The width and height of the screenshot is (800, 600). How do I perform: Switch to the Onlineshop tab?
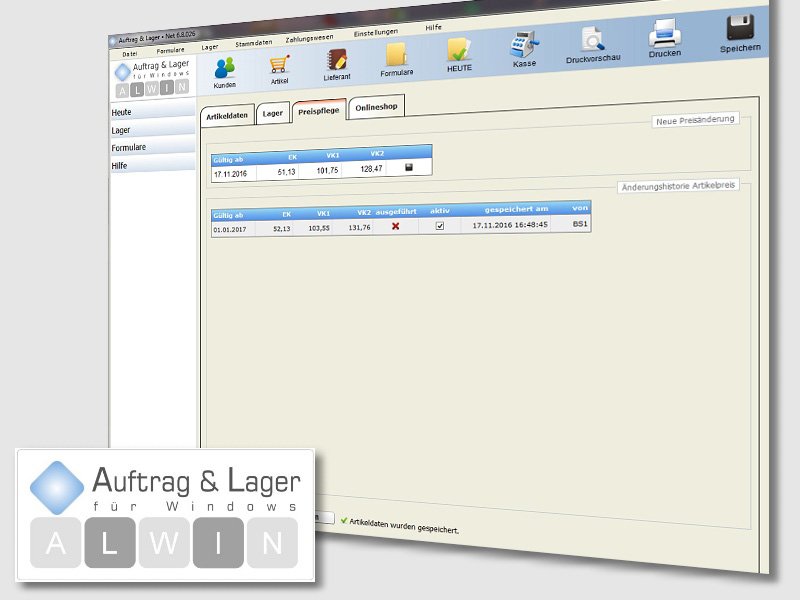377,107
